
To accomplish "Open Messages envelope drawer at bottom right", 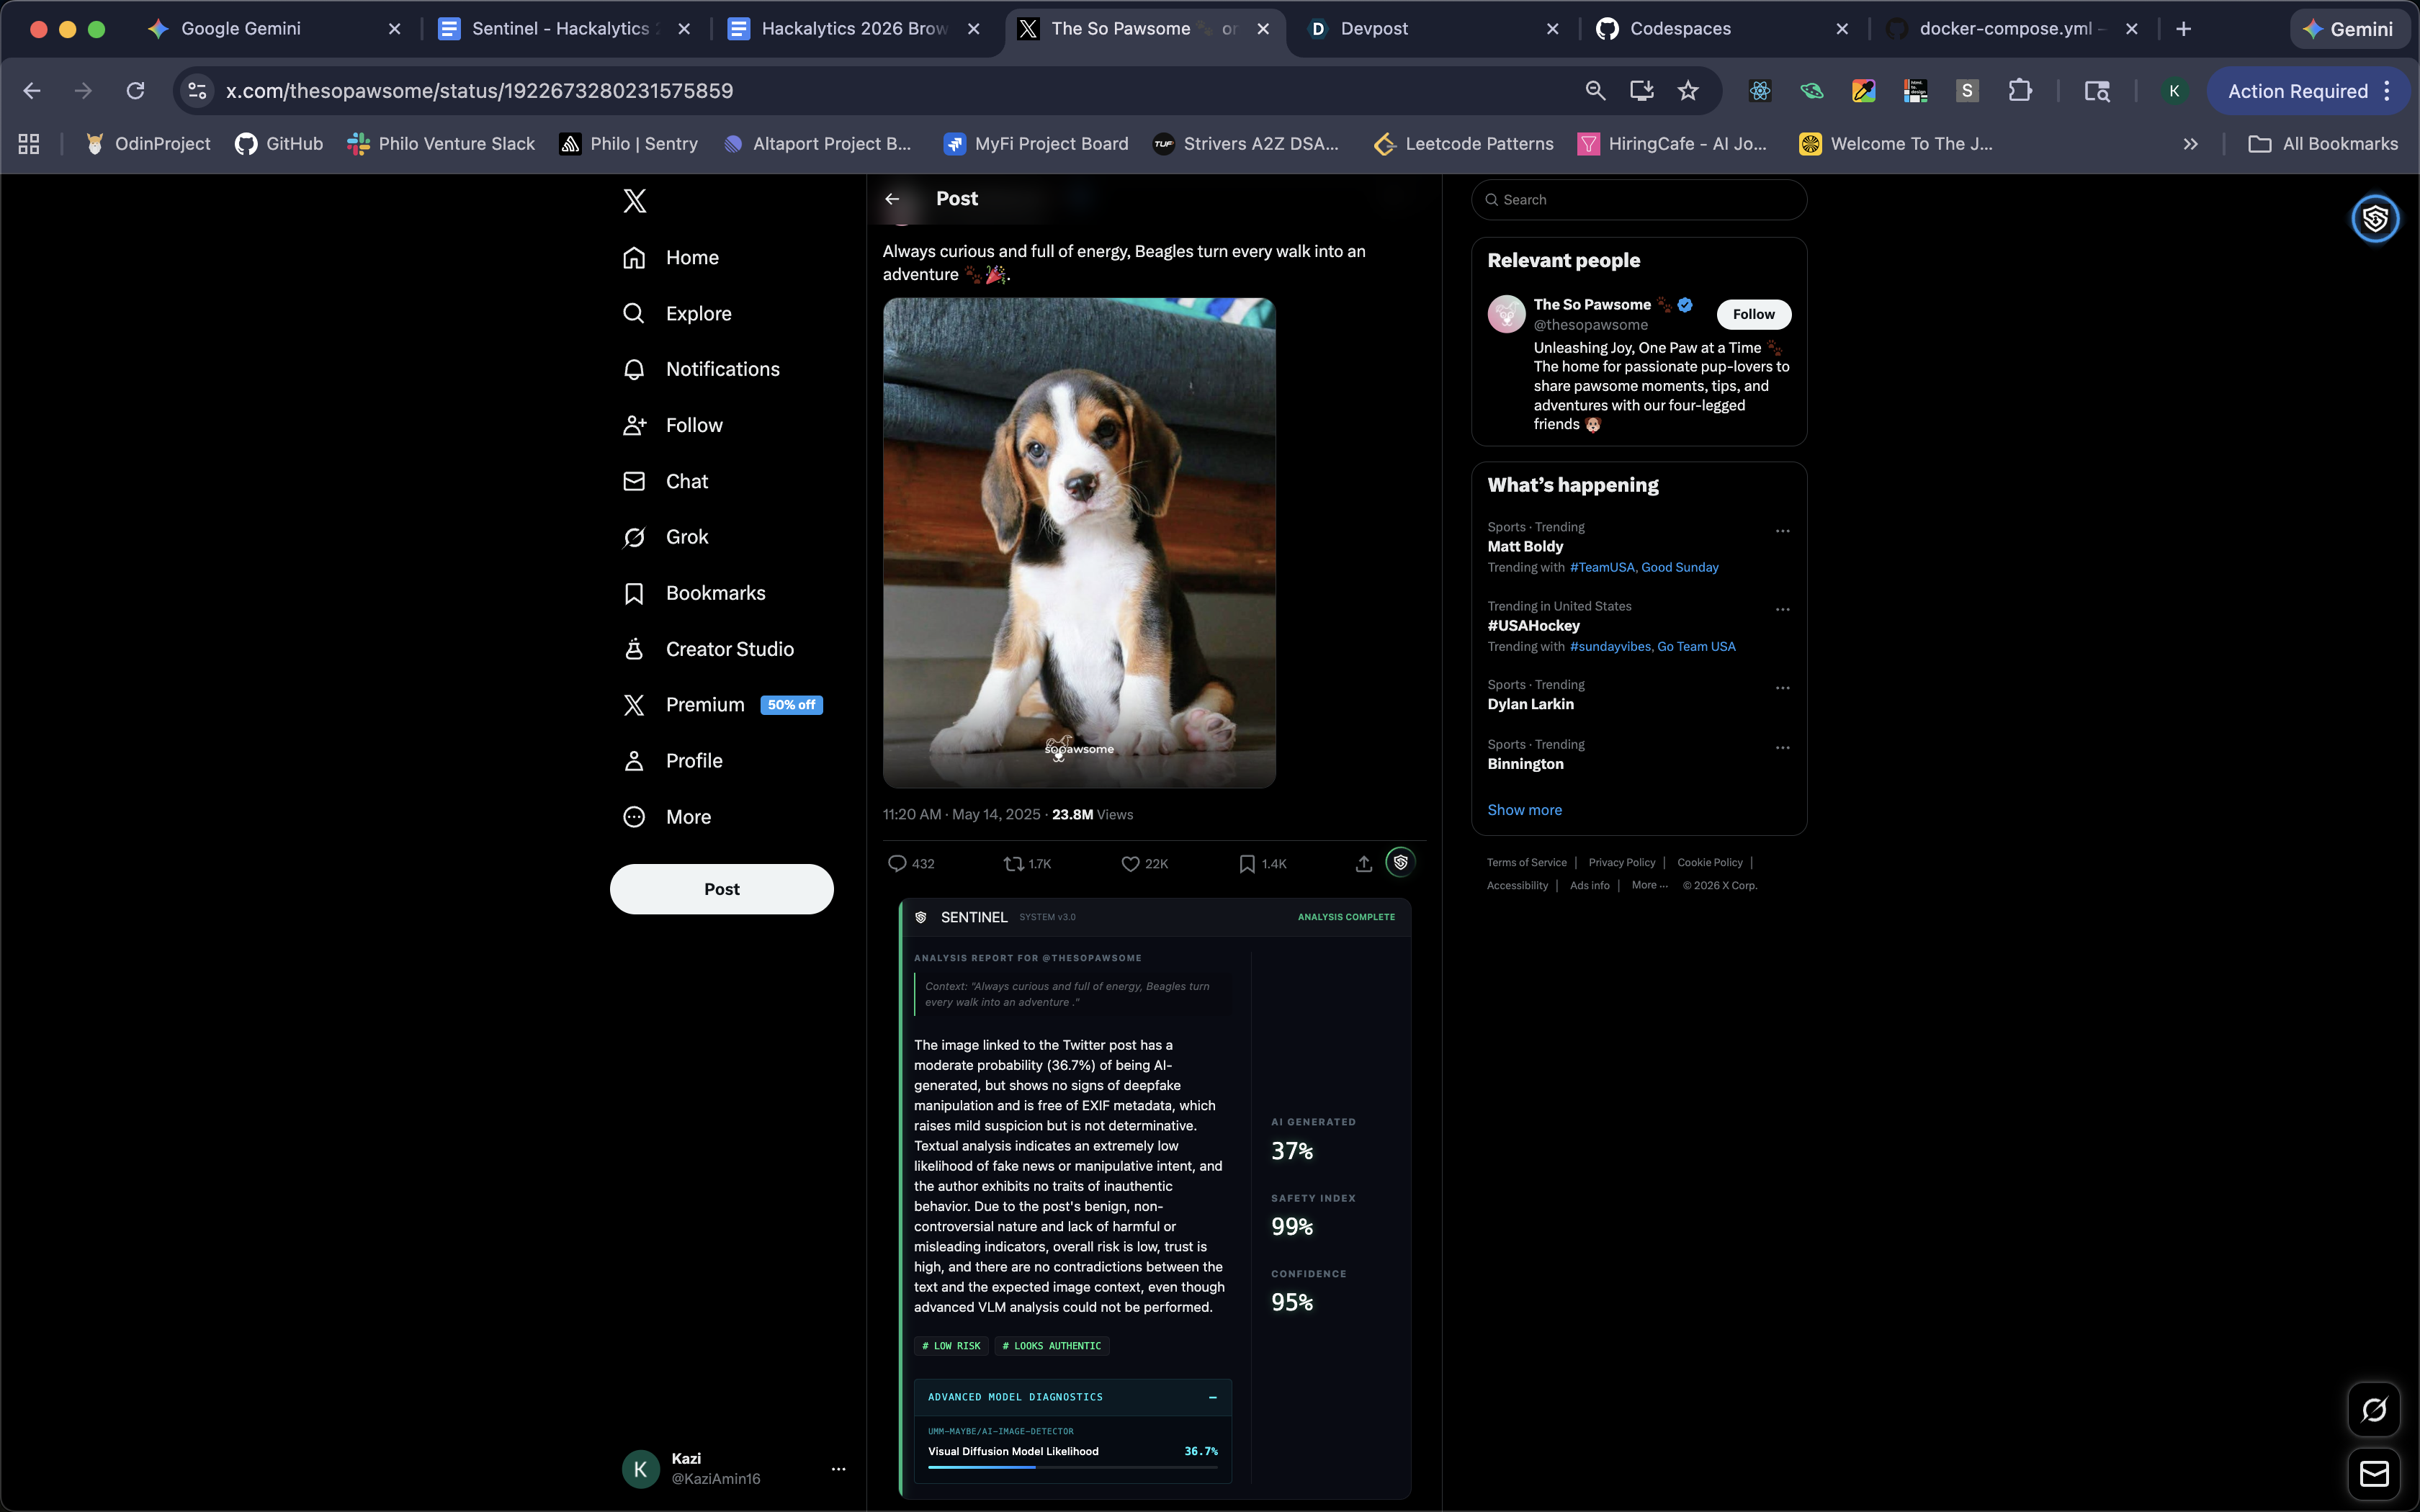I will (2374, 1474).
